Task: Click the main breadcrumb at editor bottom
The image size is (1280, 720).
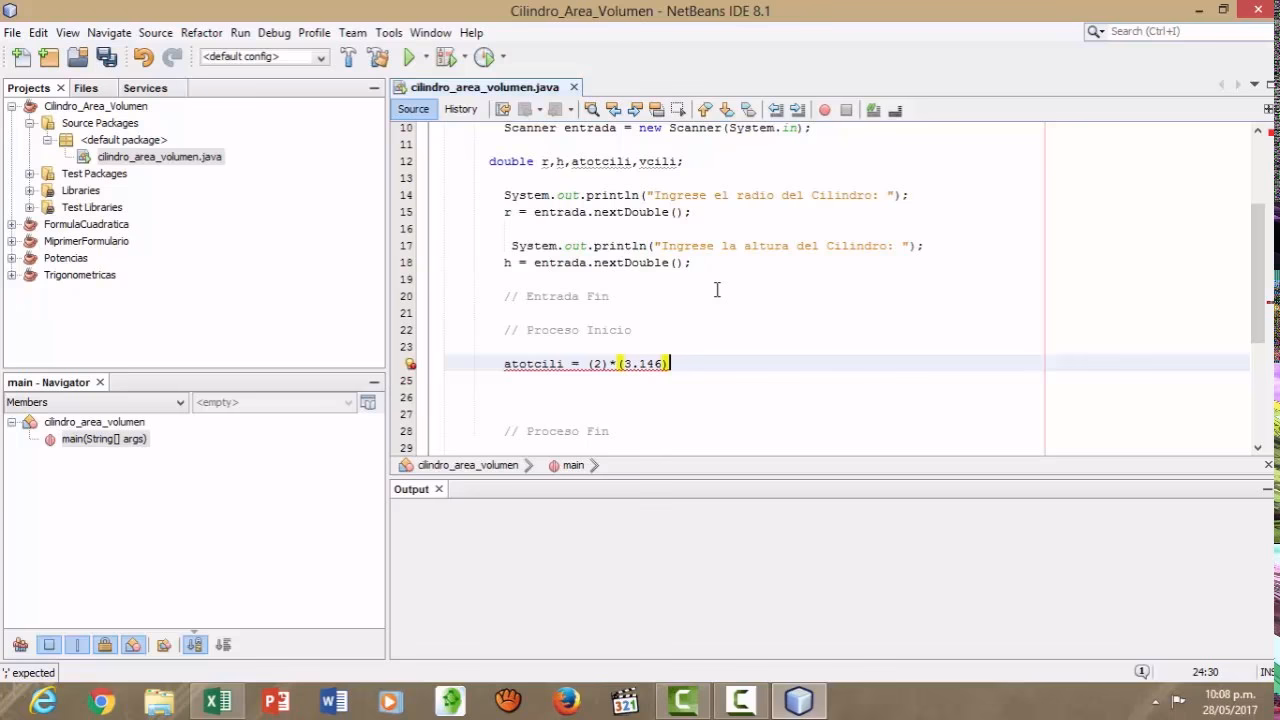Action: 572,464
